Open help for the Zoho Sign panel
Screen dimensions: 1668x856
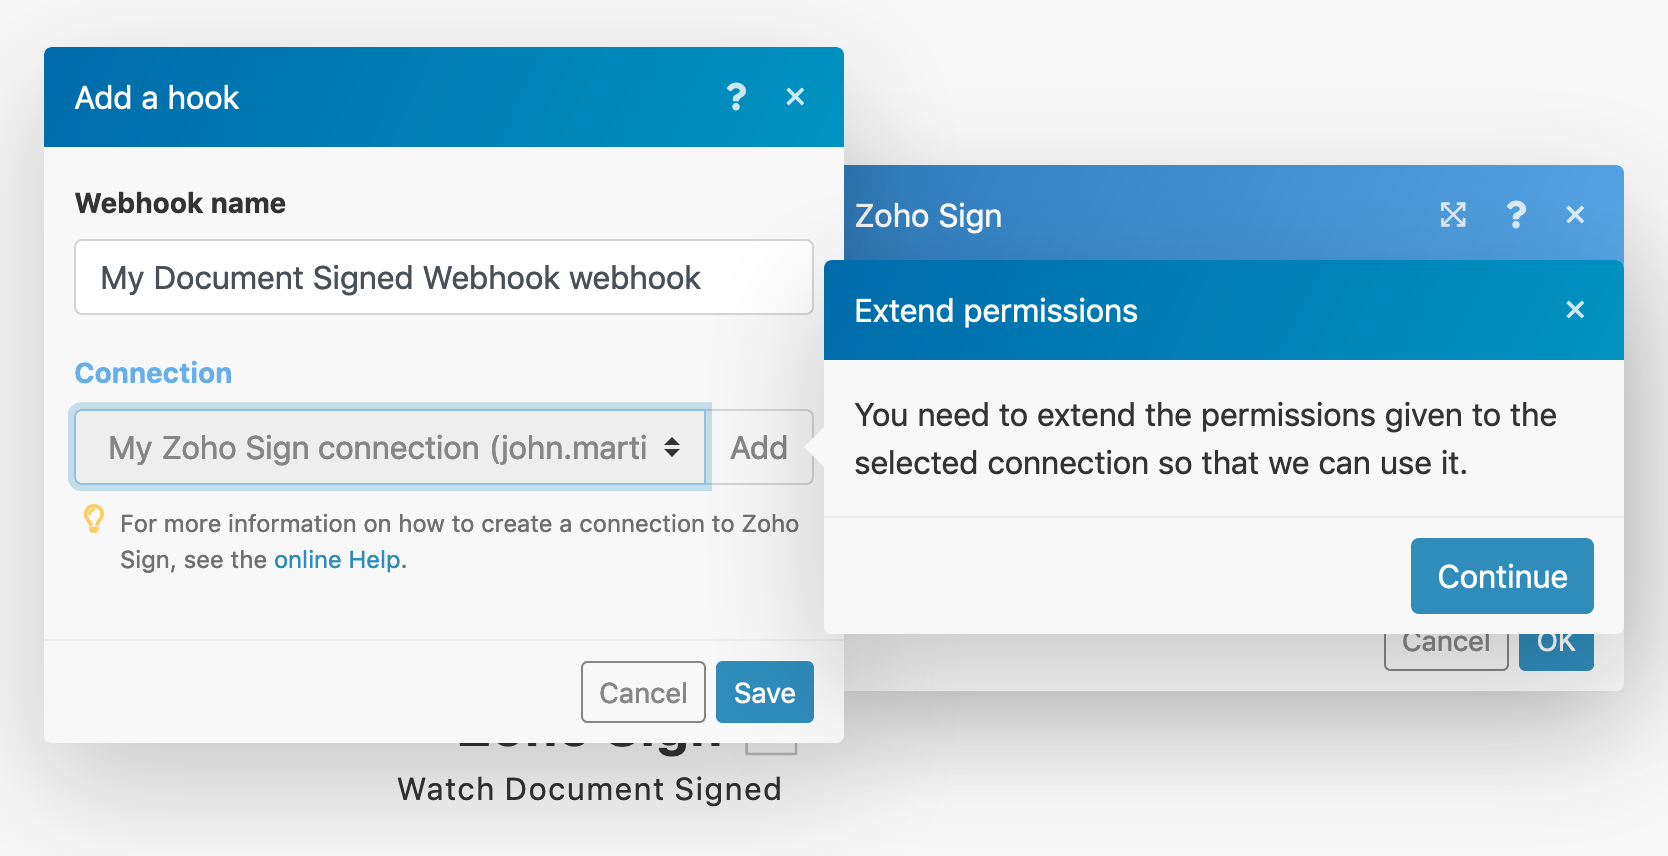coord(1515,215)
